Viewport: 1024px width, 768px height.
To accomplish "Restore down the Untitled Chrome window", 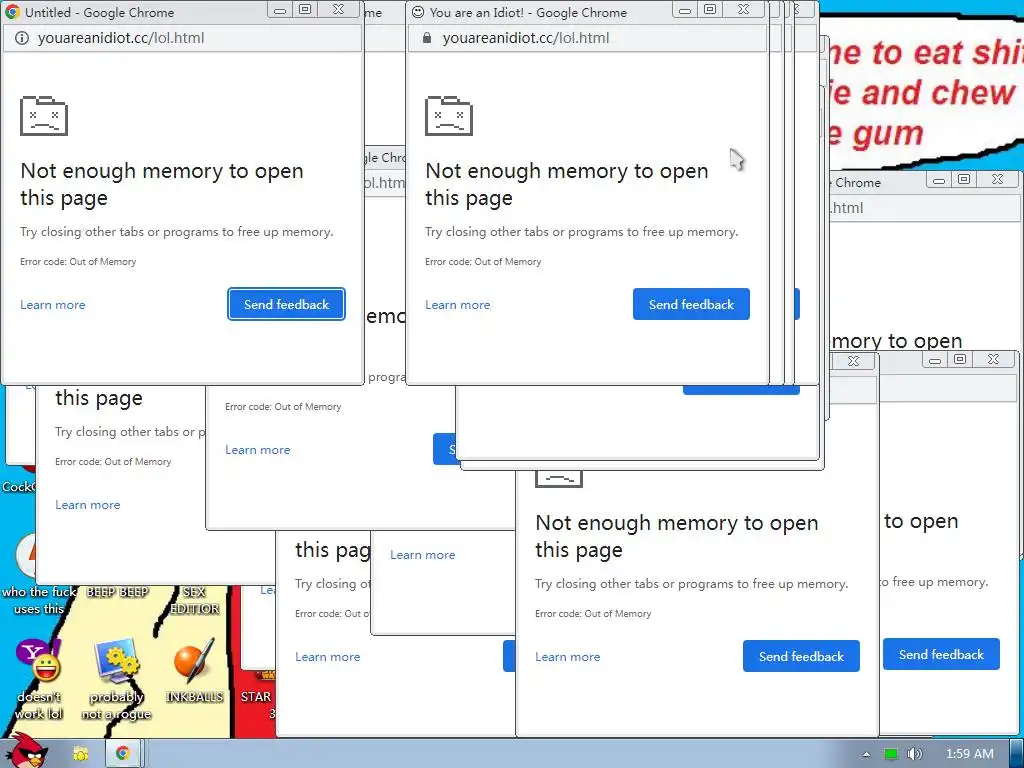I will click(x=305, y=10).
